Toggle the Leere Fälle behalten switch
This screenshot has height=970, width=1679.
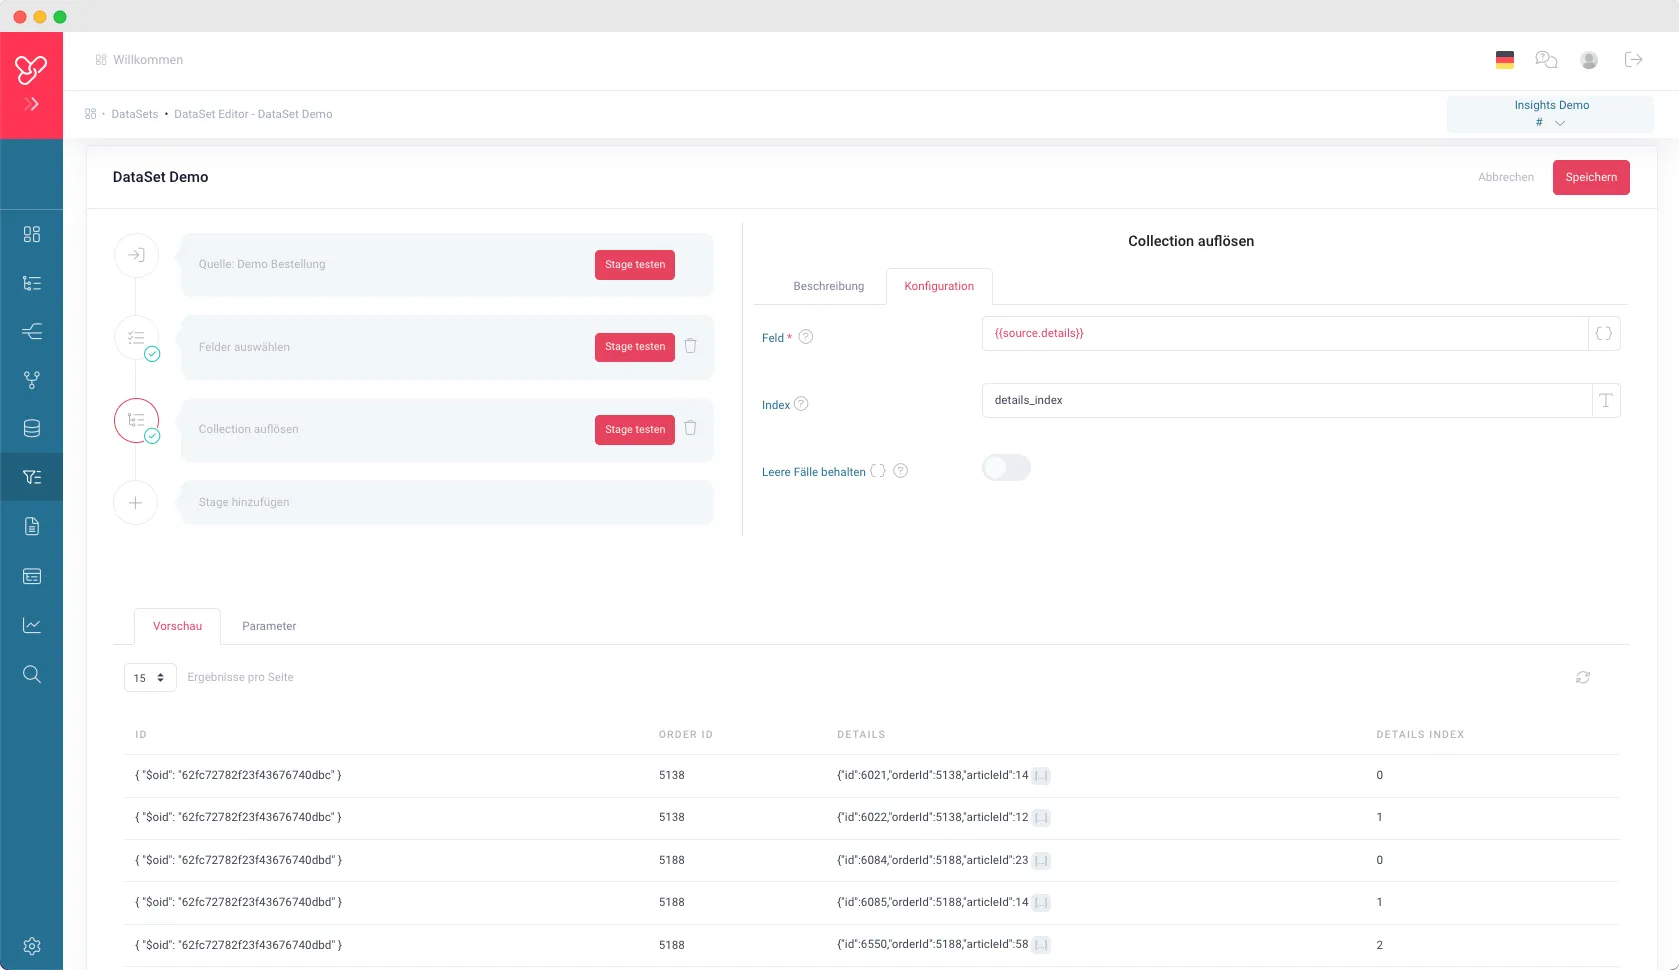(x=1006, y=468)
